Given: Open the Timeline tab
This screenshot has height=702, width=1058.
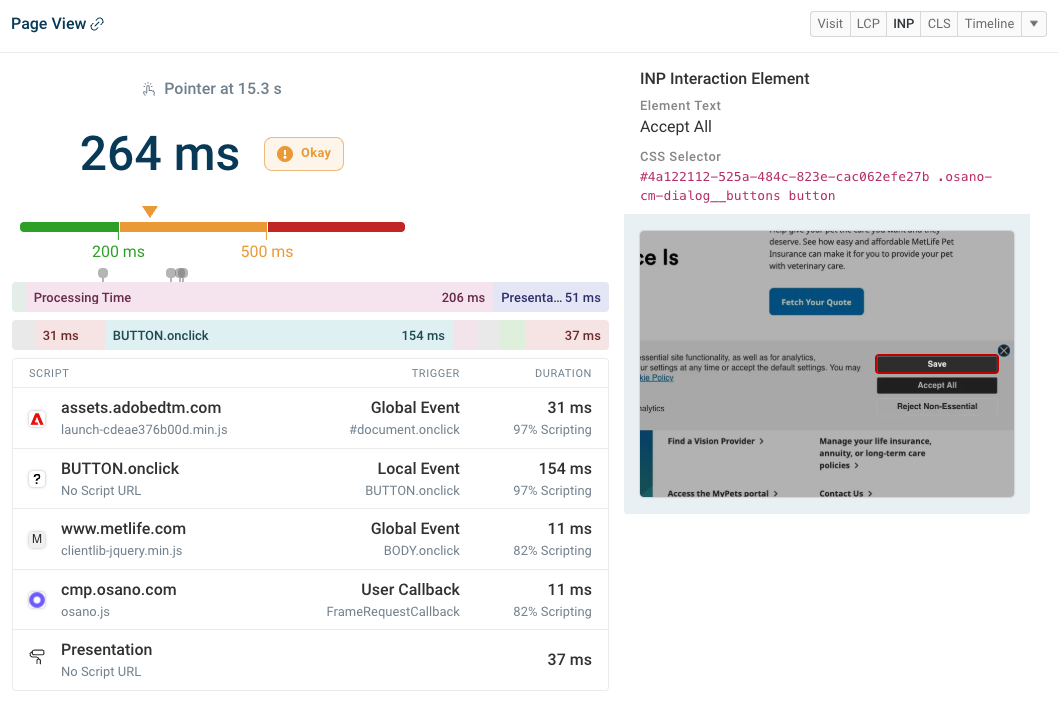Looking at the screenshot, I should pos(989,23).
